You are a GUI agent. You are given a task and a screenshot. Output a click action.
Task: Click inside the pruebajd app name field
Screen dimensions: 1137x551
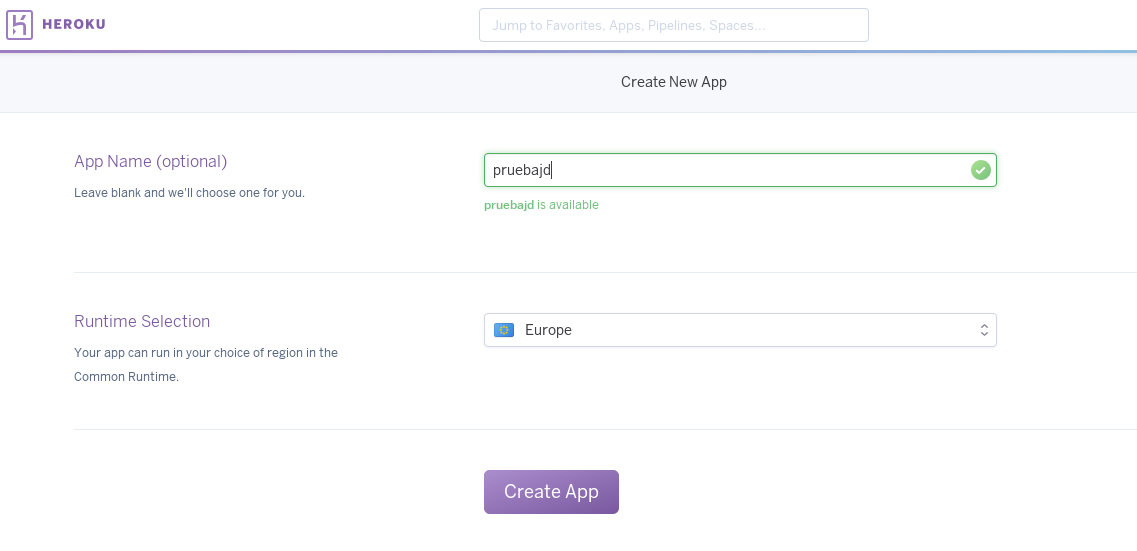click(720, 170)
